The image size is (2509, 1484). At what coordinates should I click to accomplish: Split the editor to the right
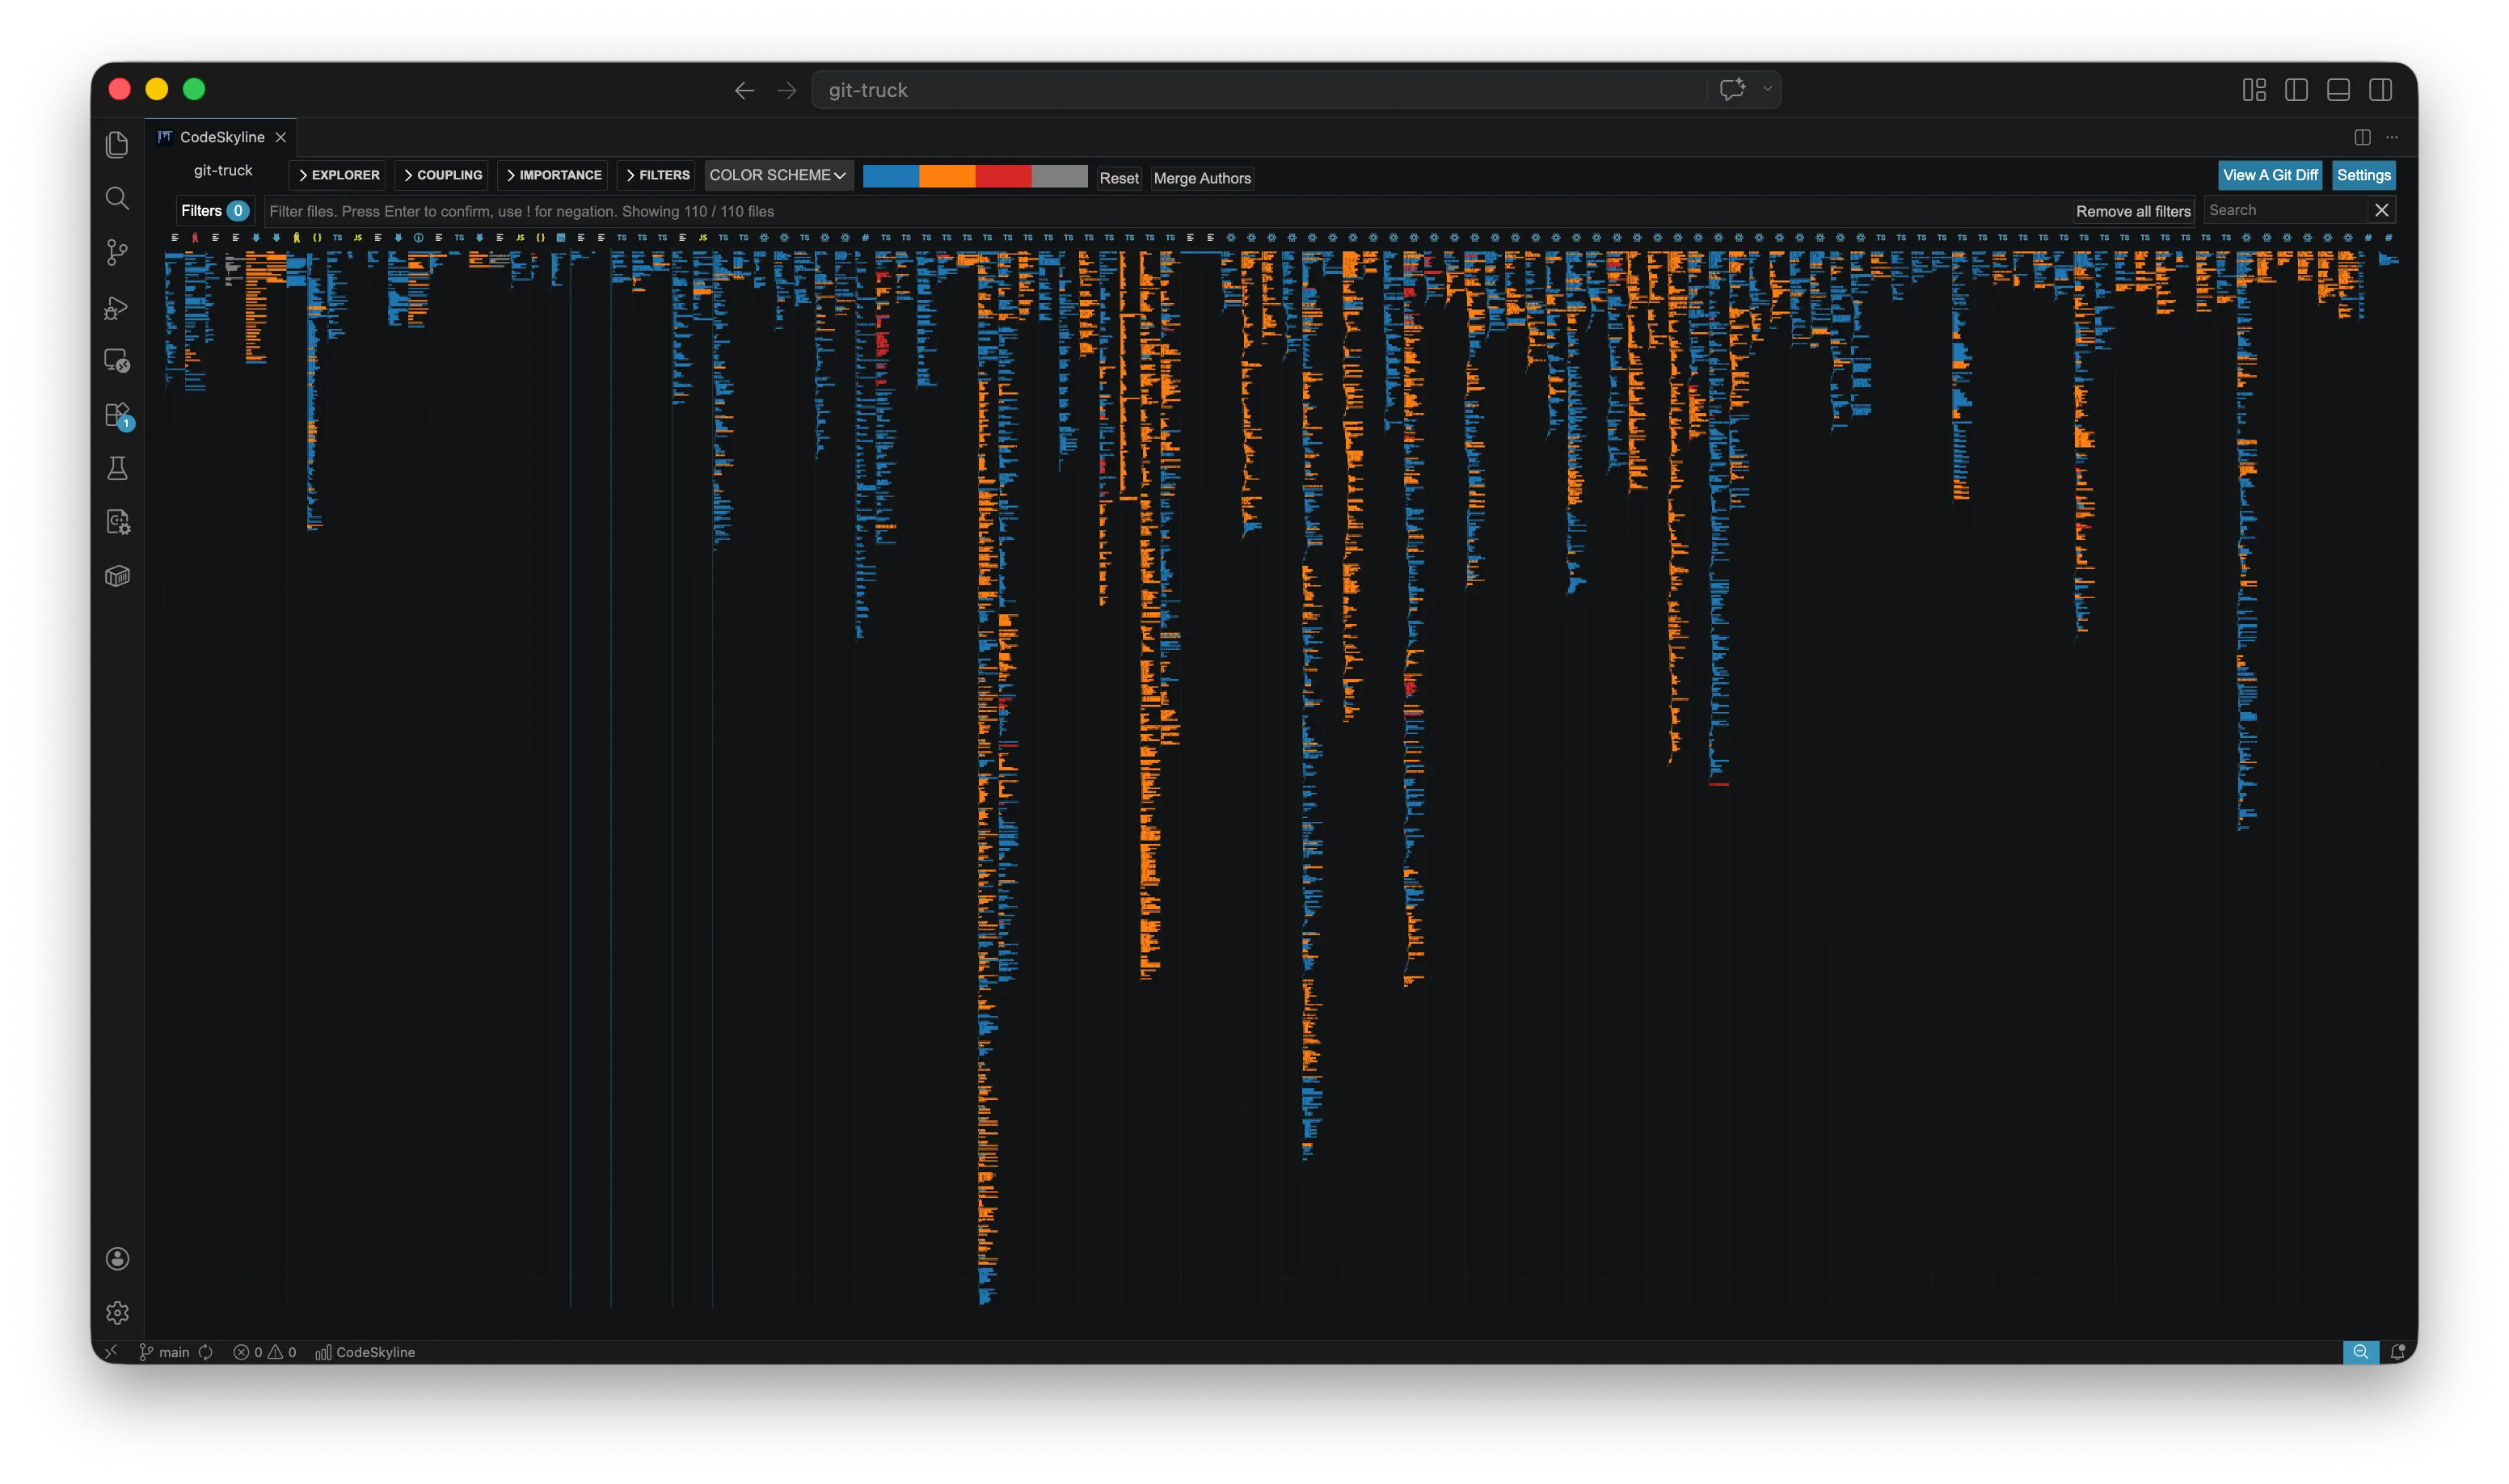2362,137
